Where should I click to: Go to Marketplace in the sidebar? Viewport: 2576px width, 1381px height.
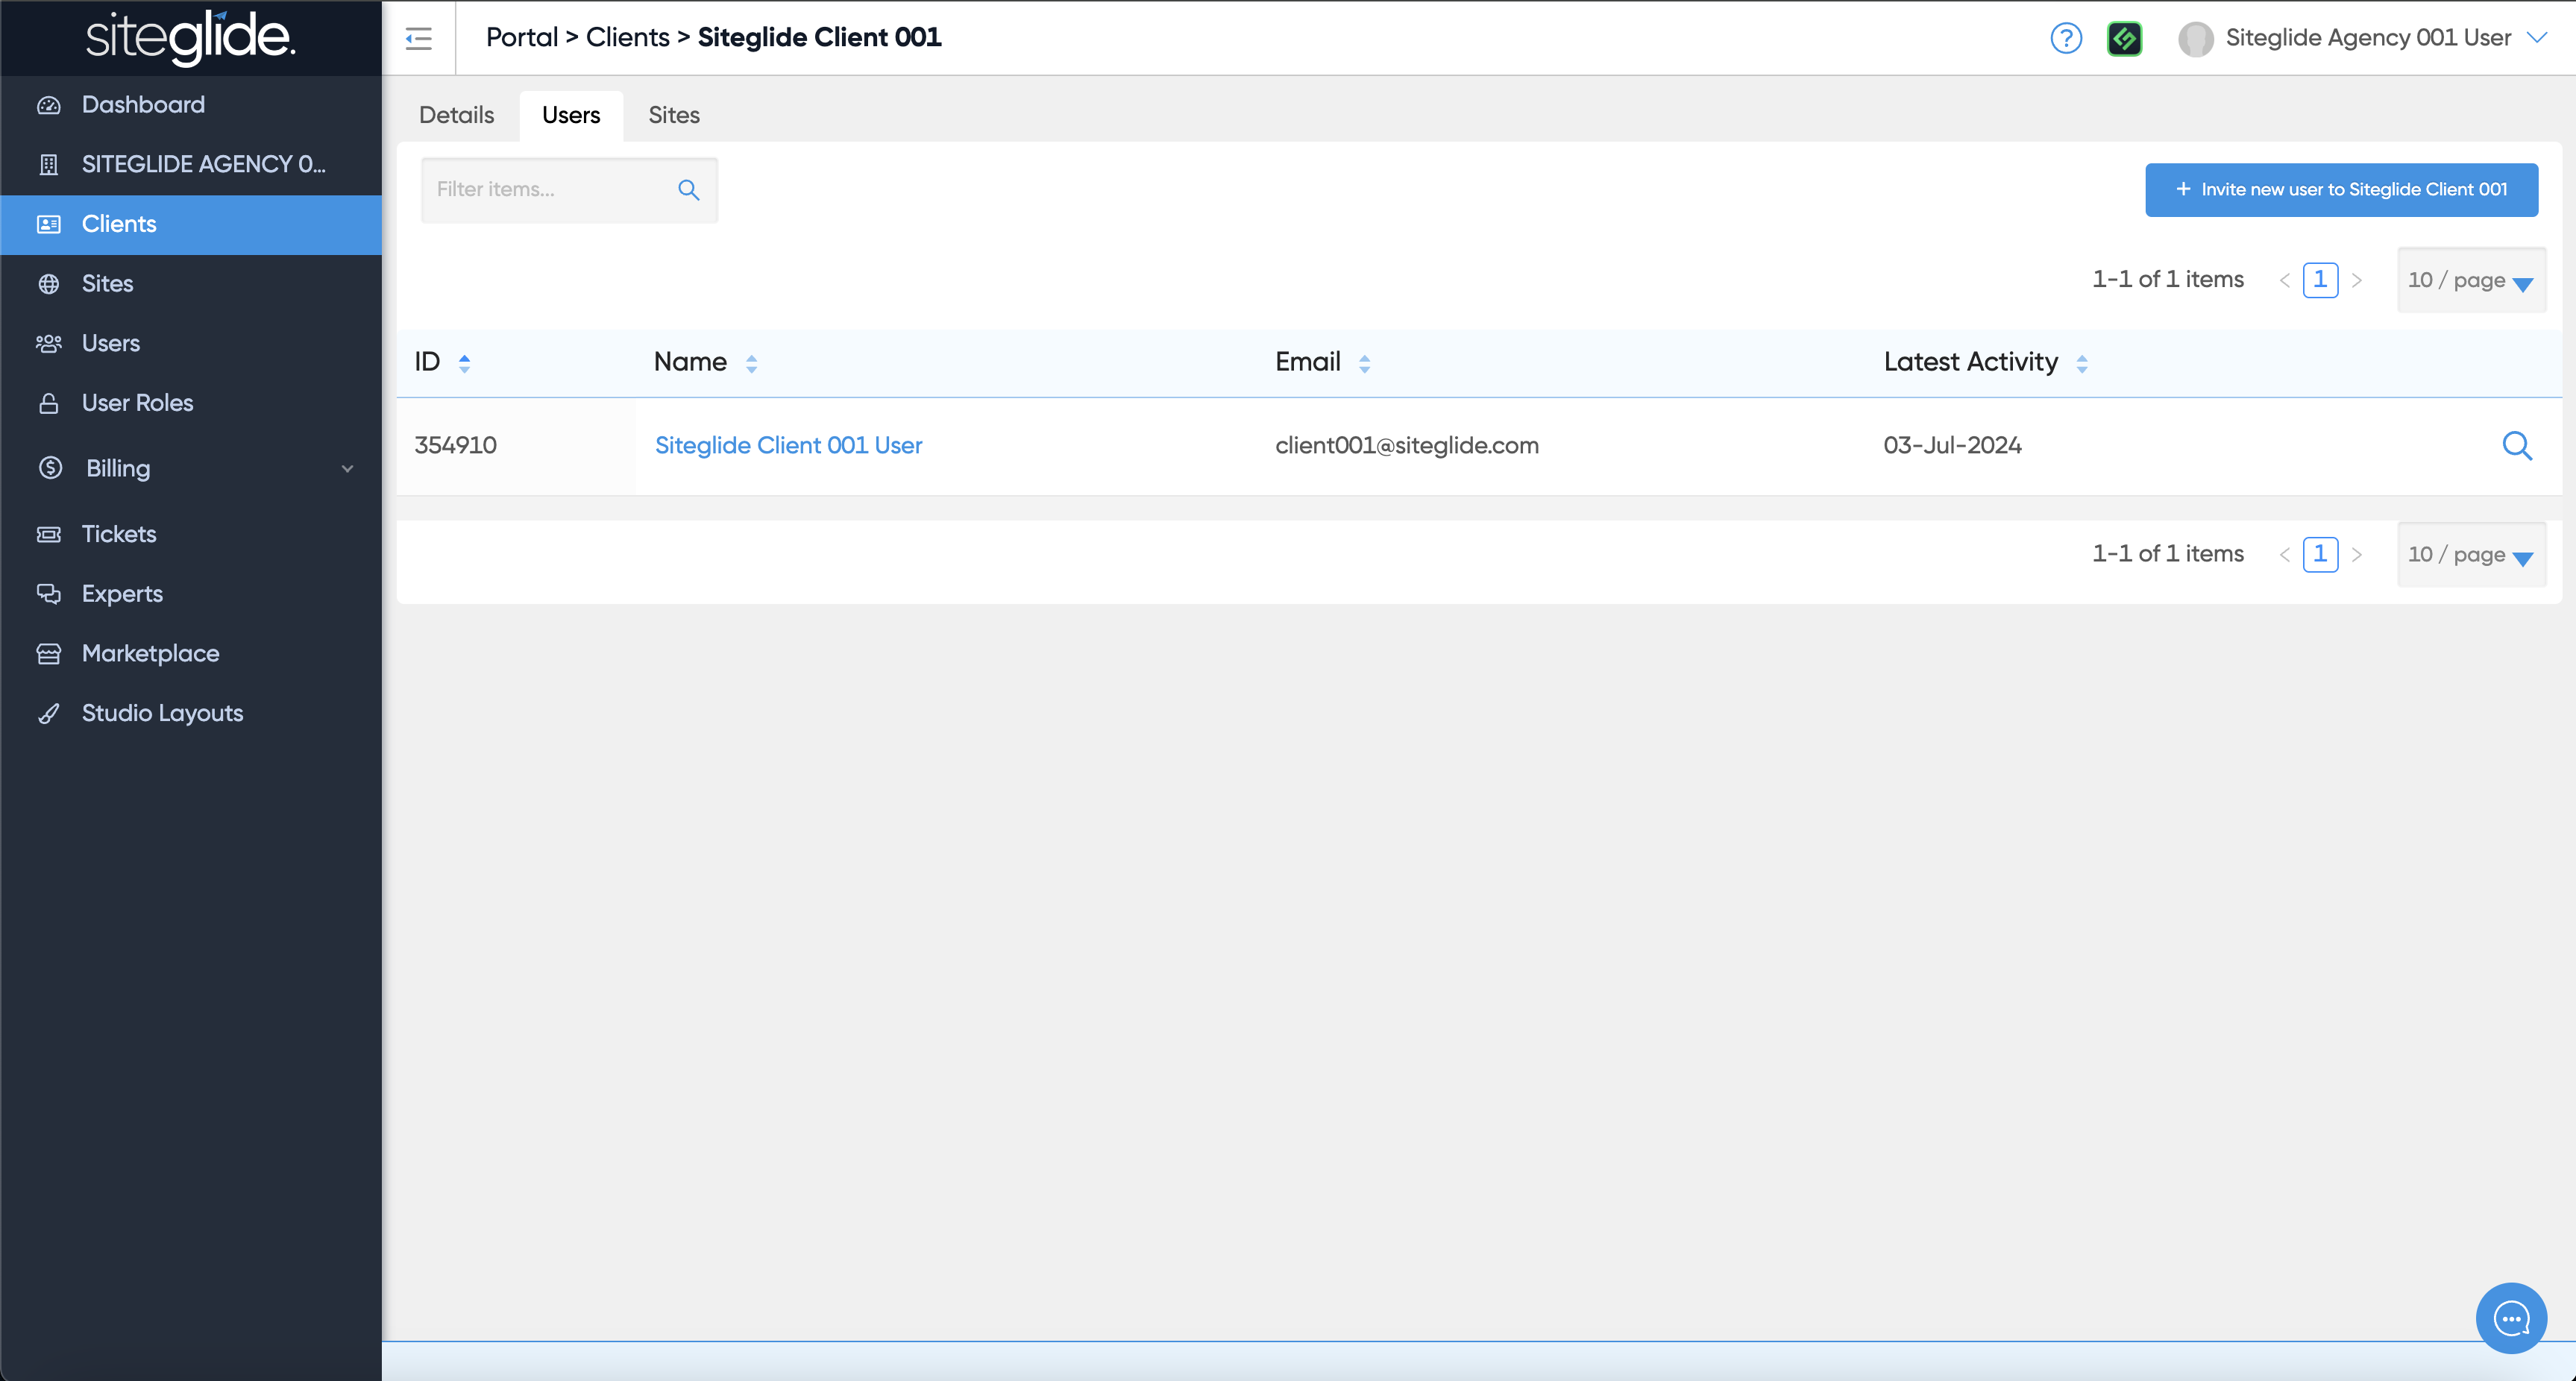click(x=150, y=653)
